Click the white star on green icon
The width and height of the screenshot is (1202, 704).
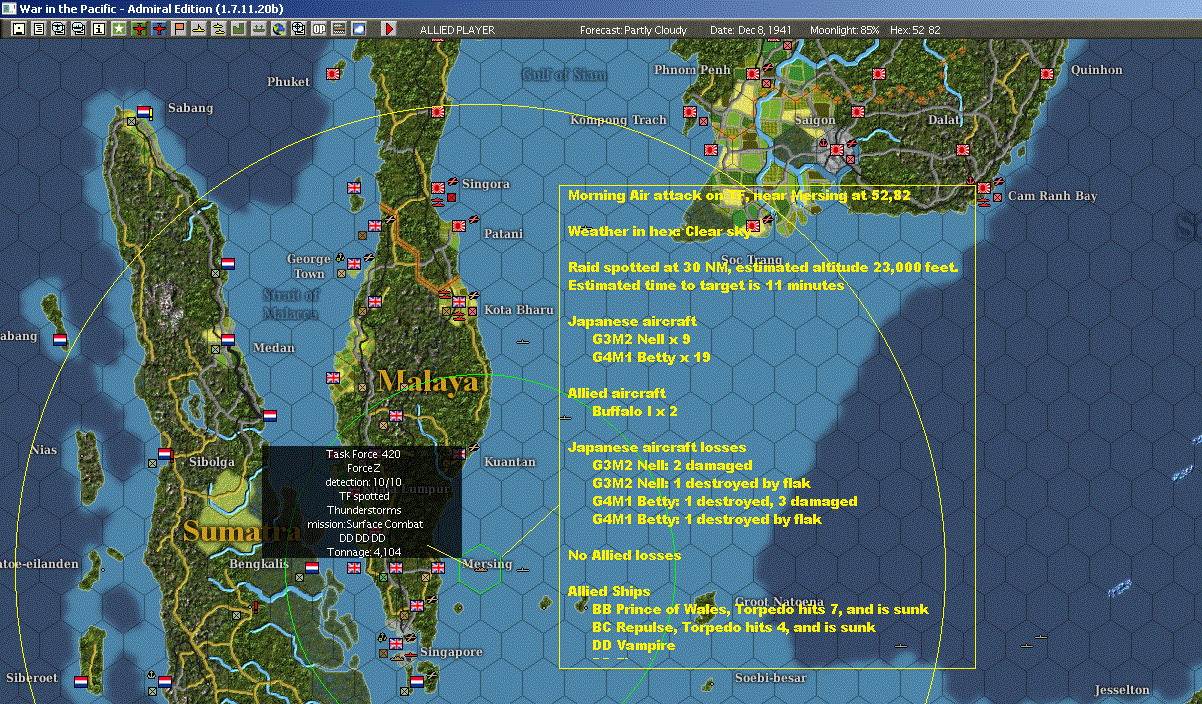[x=119, y=30]
